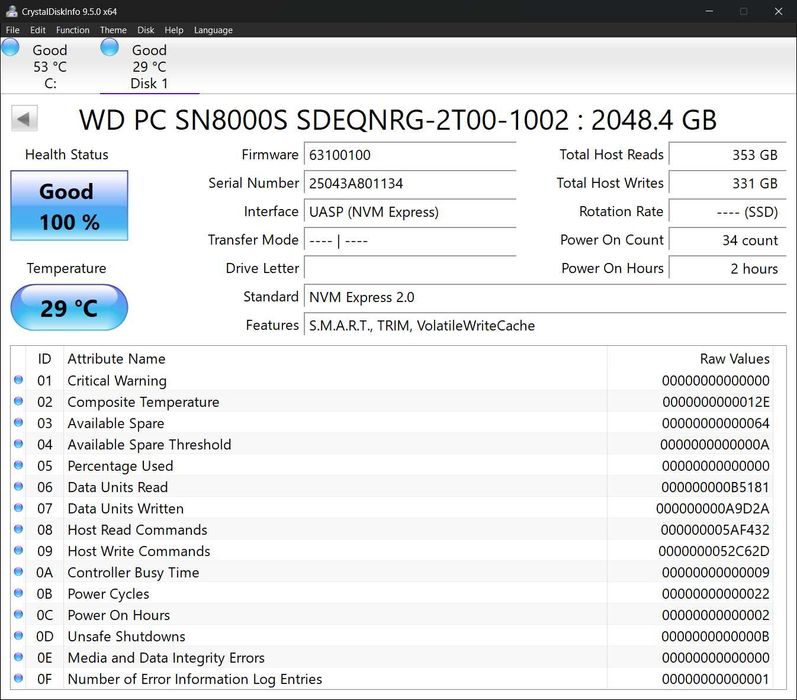Image resolution: width=797 pixels, height=700 pixels.
Task: Click the status dot beside Media and Data Integrity Errors
Action: [x=19, y=657]
